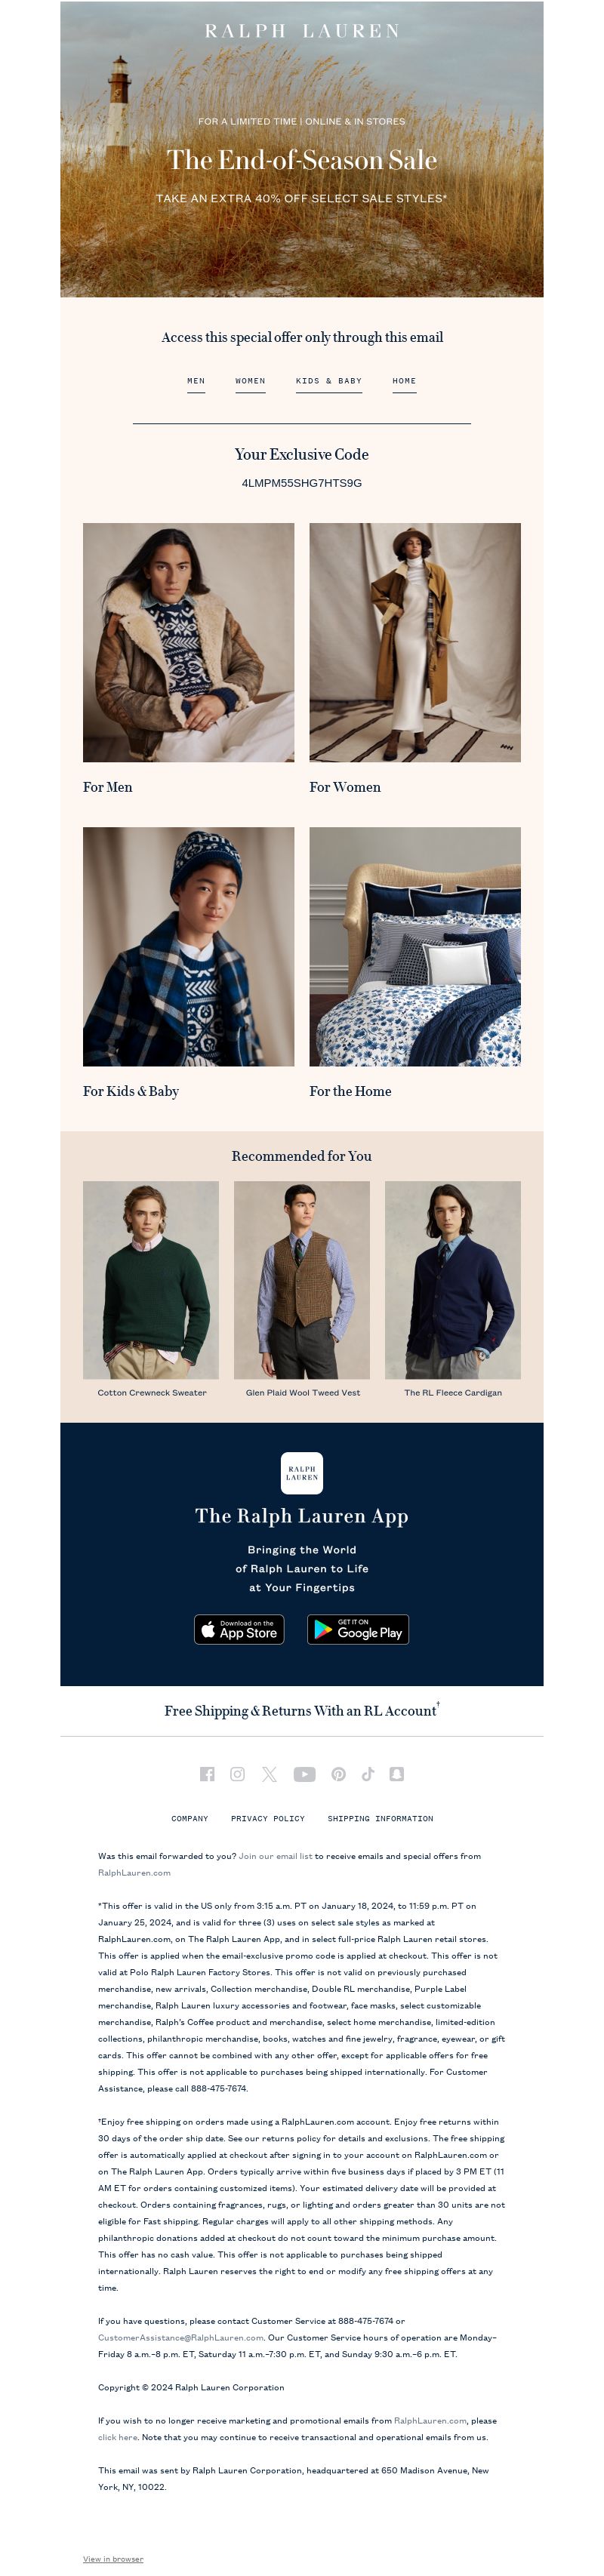This screenshot has height=2576, width=604.
Task: Open the Instagram social icon
Action: pos(237,1774)
